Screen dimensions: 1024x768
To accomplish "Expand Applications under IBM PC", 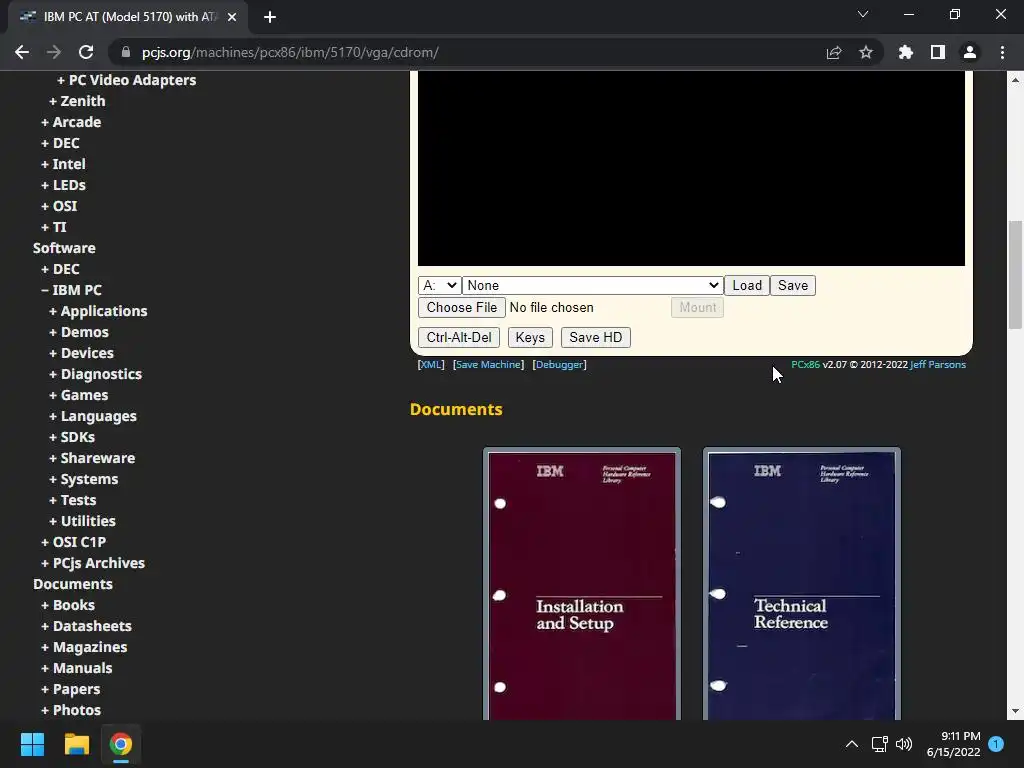I will coord(98,311).
